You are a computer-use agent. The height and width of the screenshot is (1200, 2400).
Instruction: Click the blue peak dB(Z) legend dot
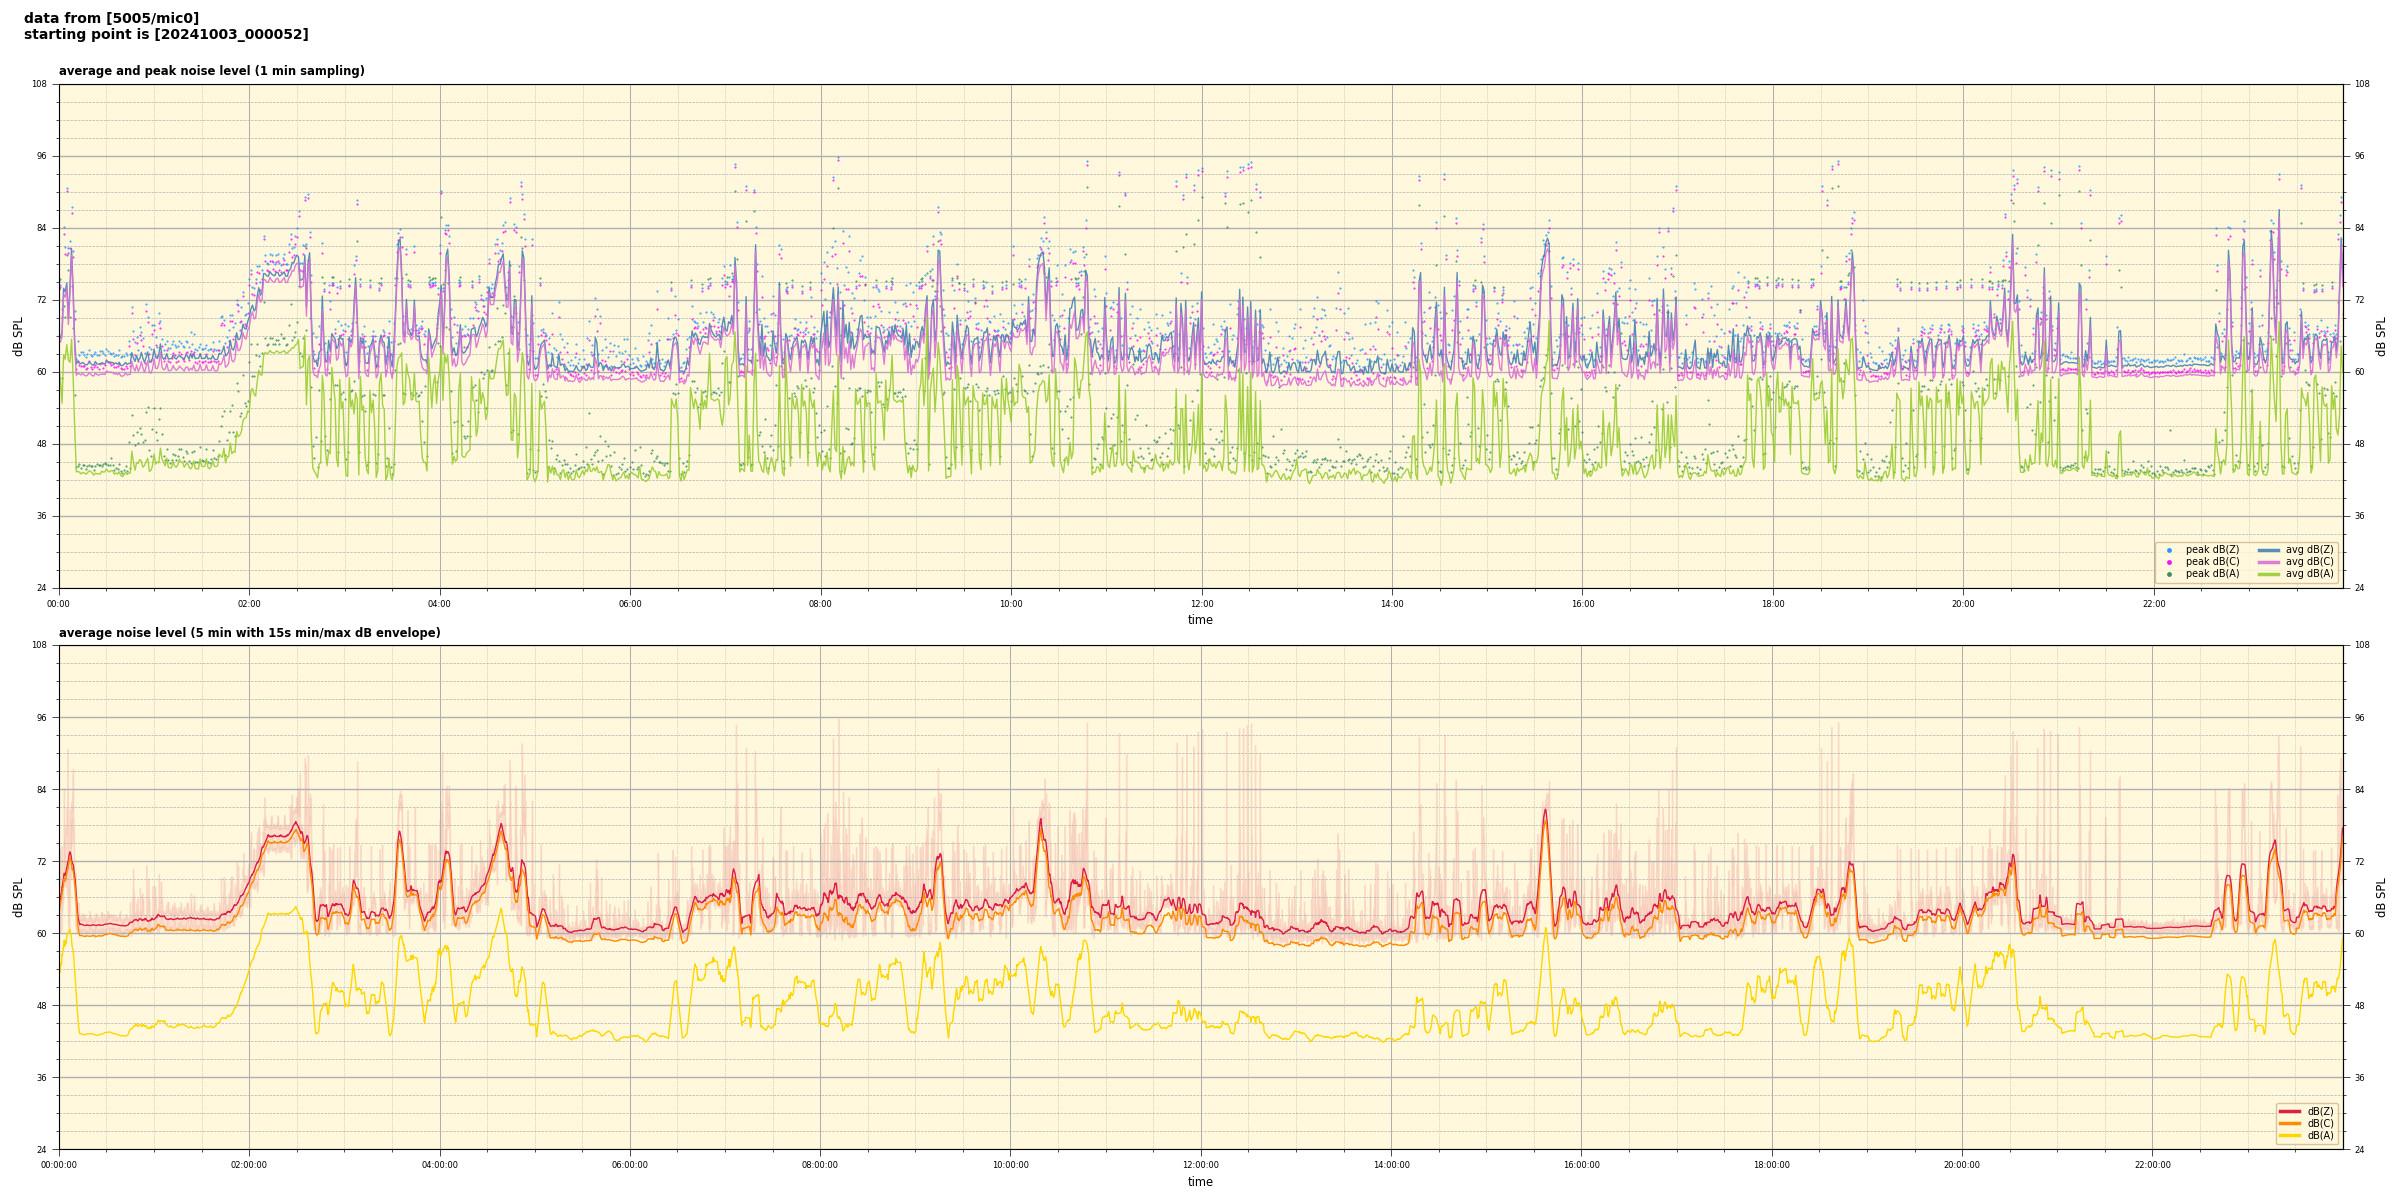click(x=2169, y=550)
